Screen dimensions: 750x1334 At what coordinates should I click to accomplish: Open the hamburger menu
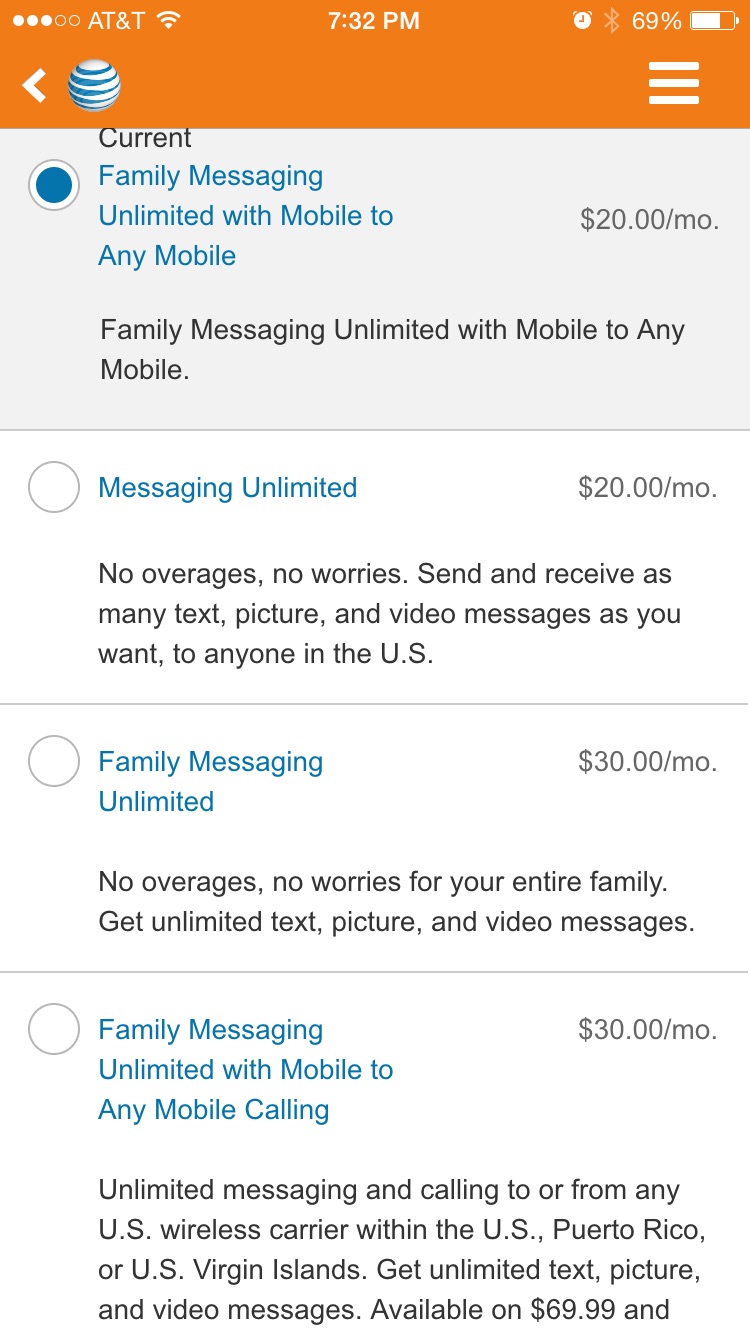pos(673,84)
